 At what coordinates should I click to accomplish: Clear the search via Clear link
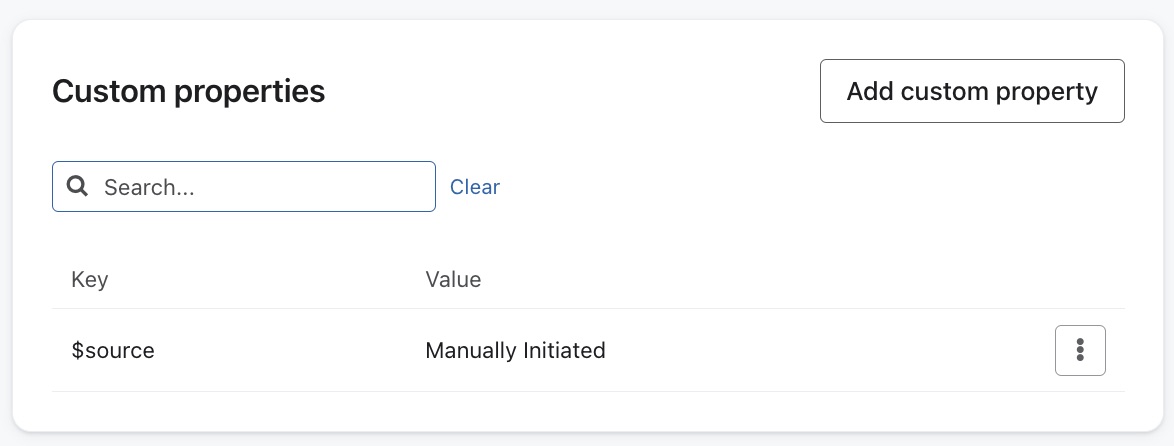click(x=475, y=187)
